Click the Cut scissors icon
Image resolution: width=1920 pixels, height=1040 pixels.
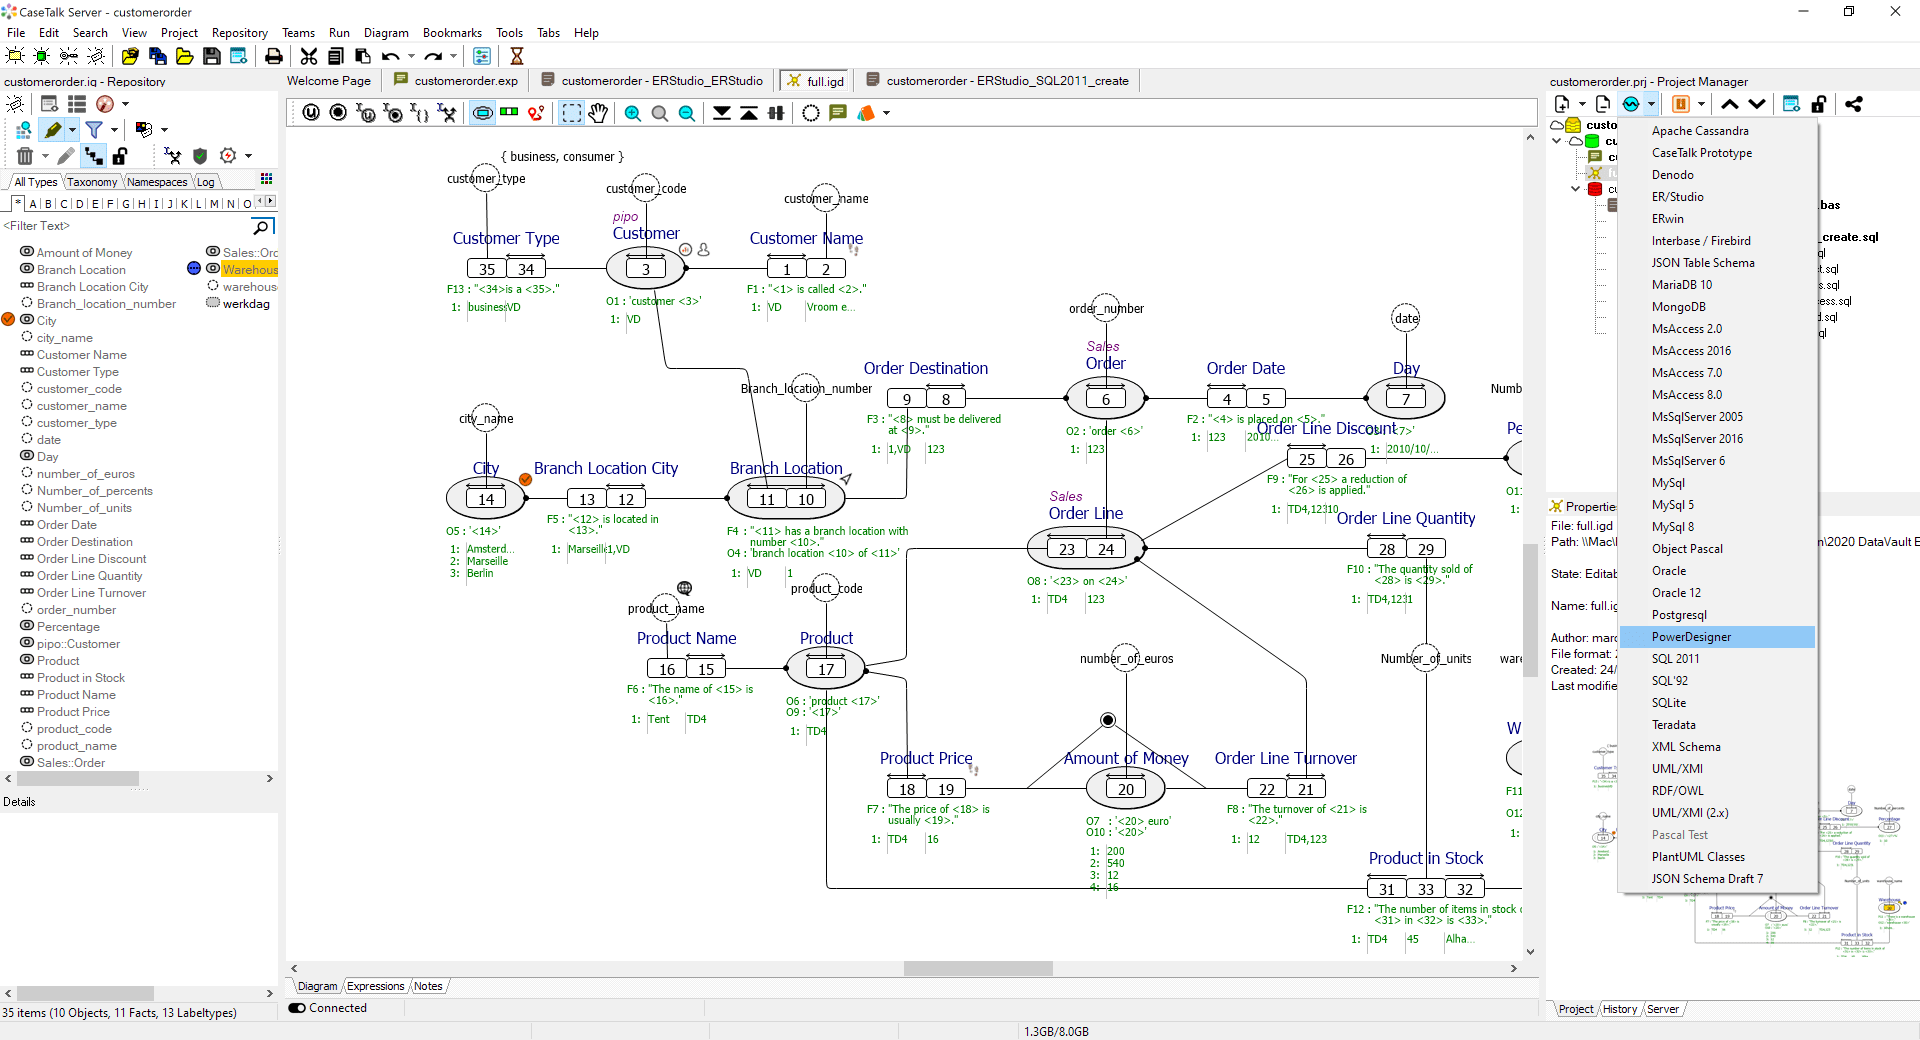[309, 56]
